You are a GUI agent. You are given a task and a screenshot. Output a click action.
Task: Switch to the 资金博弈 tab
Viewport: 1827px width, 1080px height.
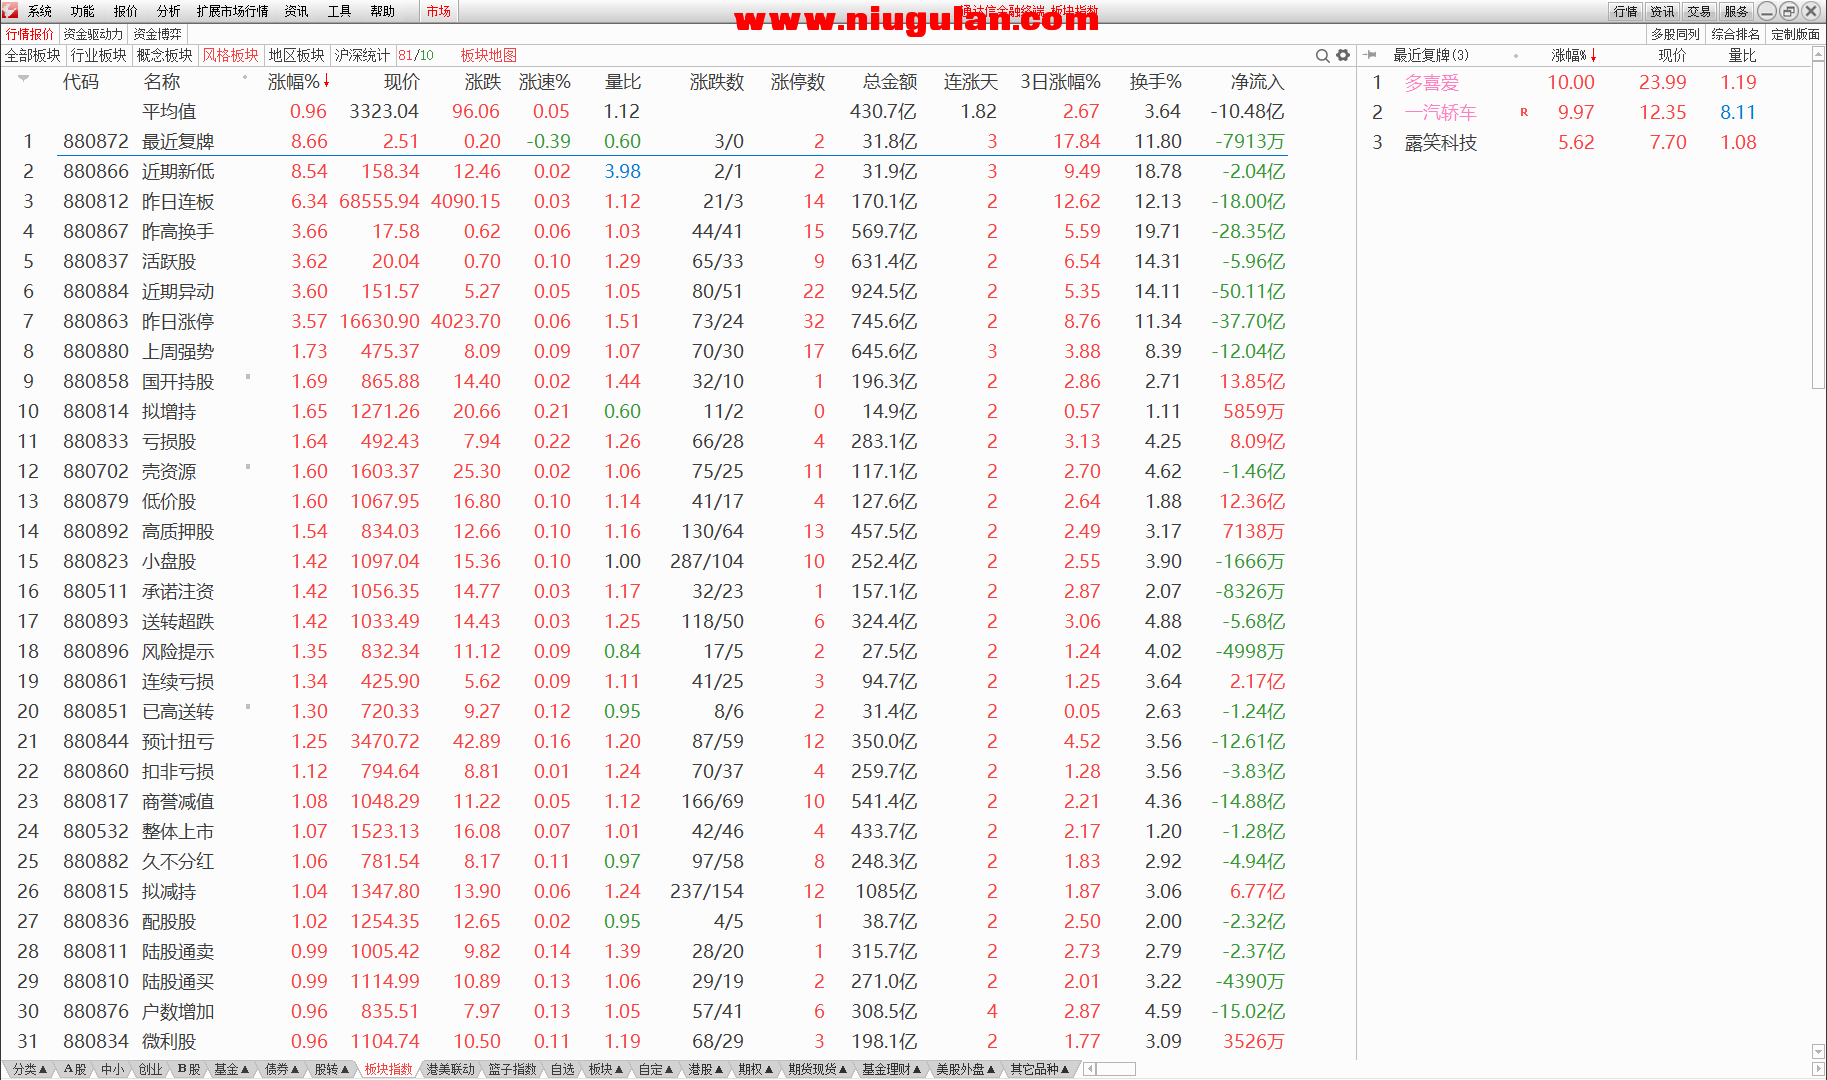tap(158, 34)
